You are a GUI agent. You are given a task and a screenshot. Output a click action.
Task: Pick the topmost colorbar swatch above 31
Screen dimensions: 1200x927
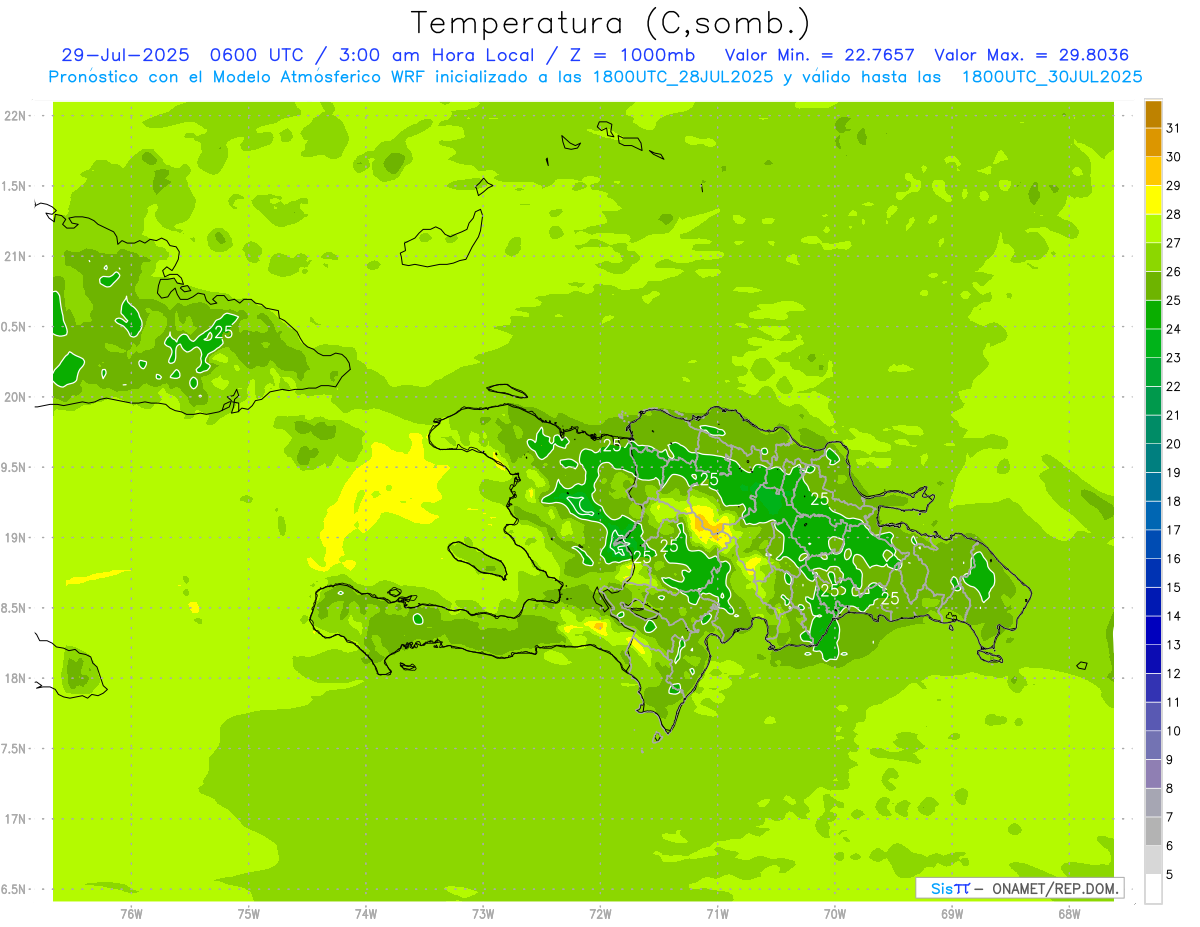1153,114
